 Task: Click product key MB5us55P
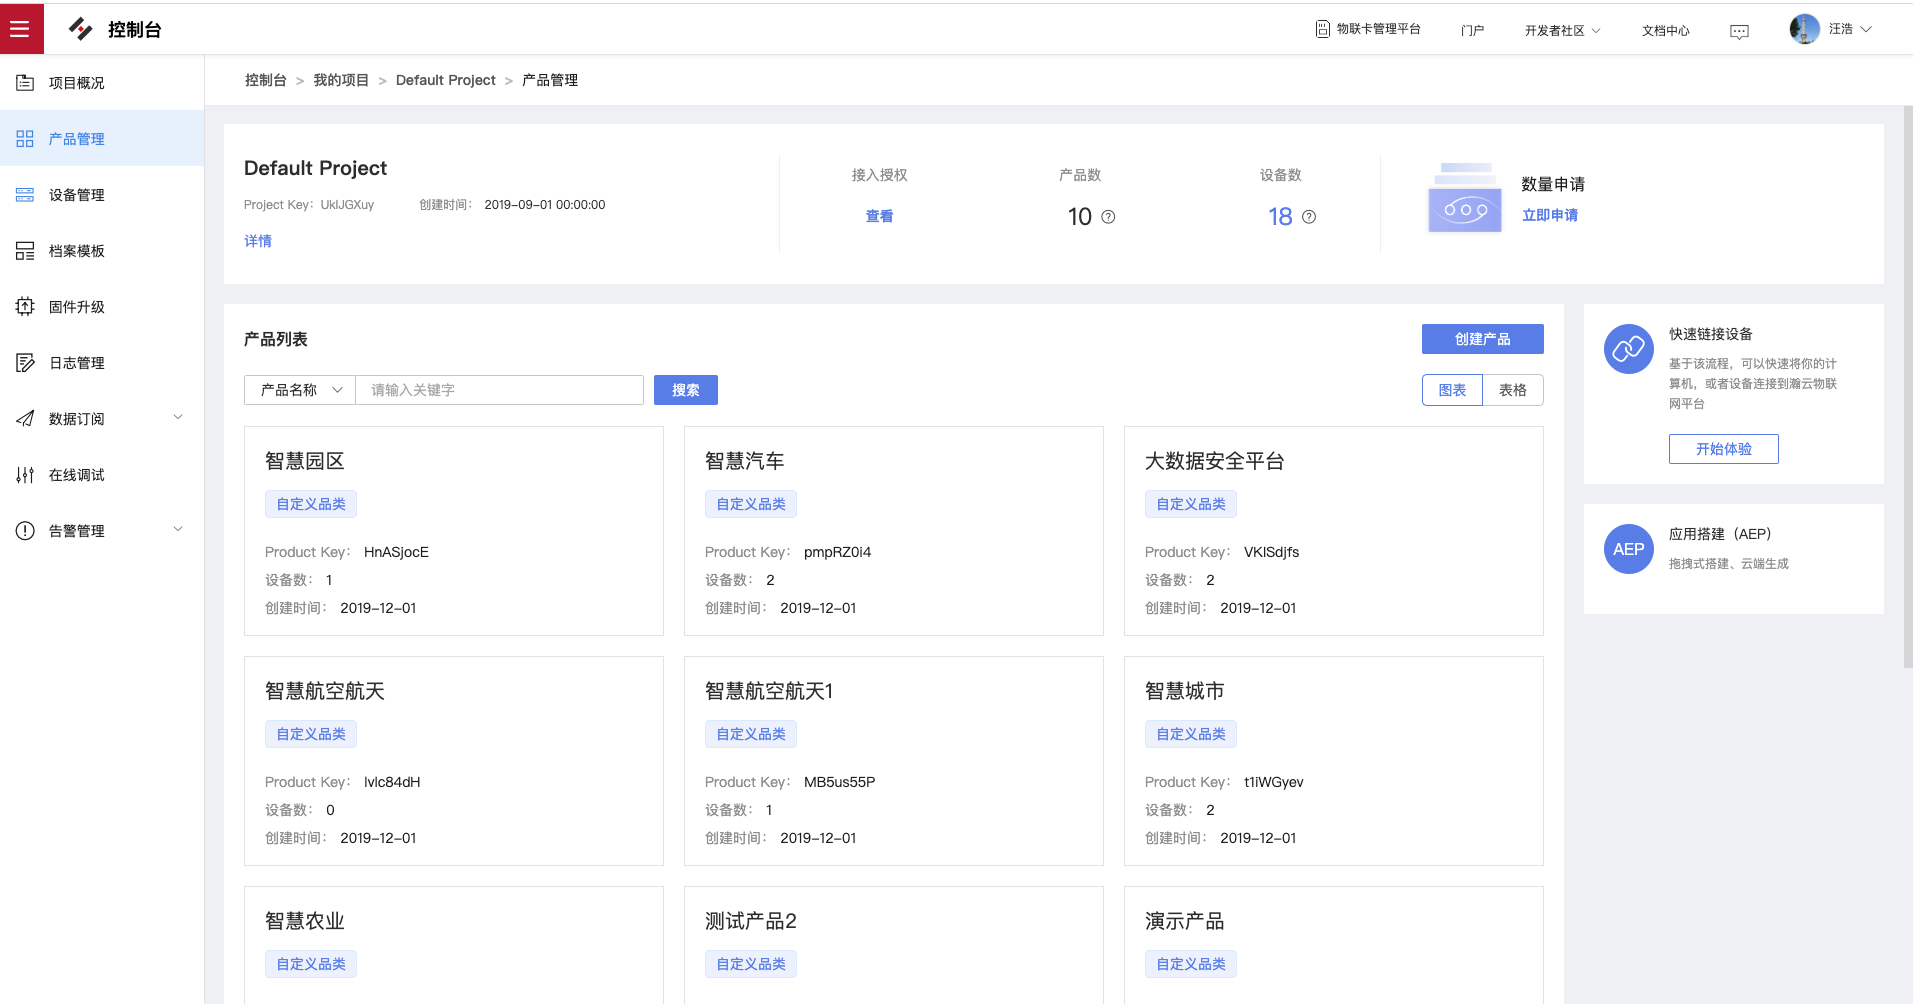(839, 782)
